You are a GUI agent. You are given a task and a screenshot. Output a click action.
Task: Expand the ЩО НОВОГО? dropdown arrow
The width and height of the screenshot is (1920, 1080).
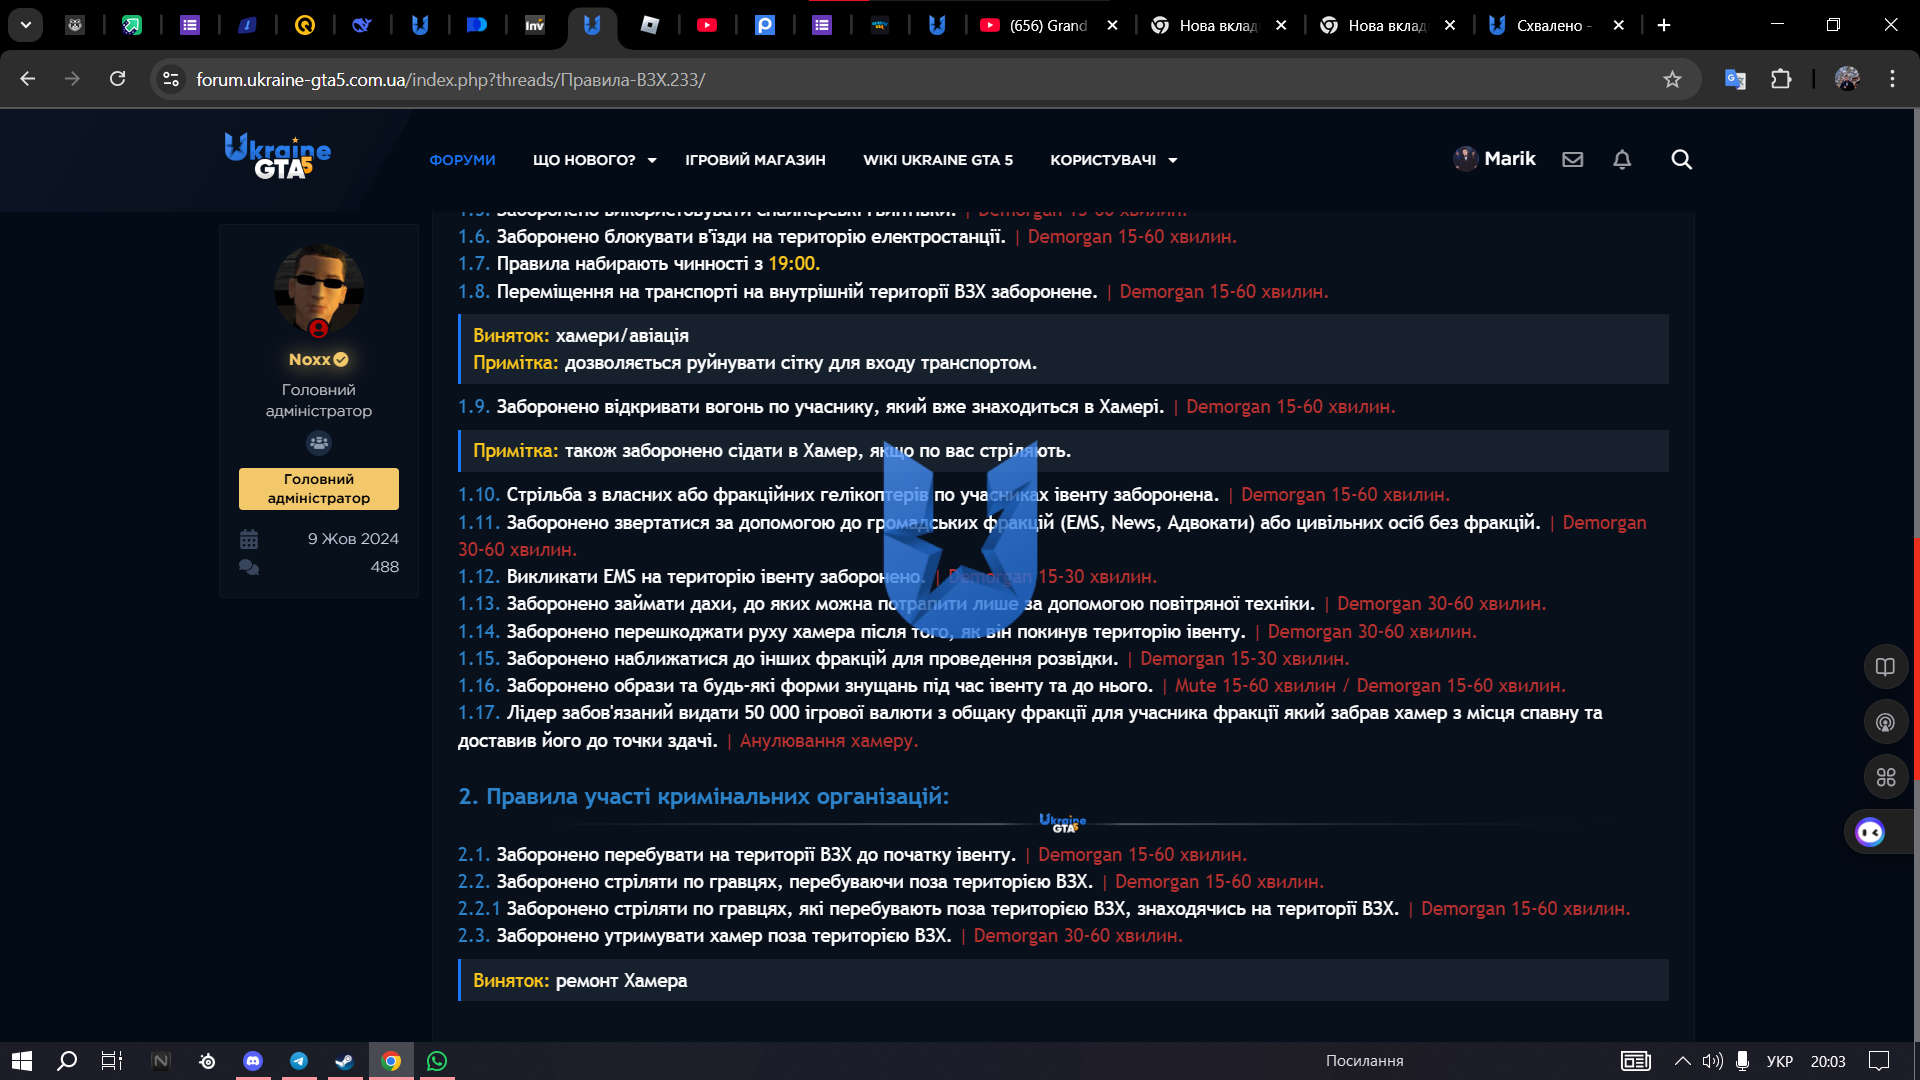pyautogui.click(x=652, y=160)
